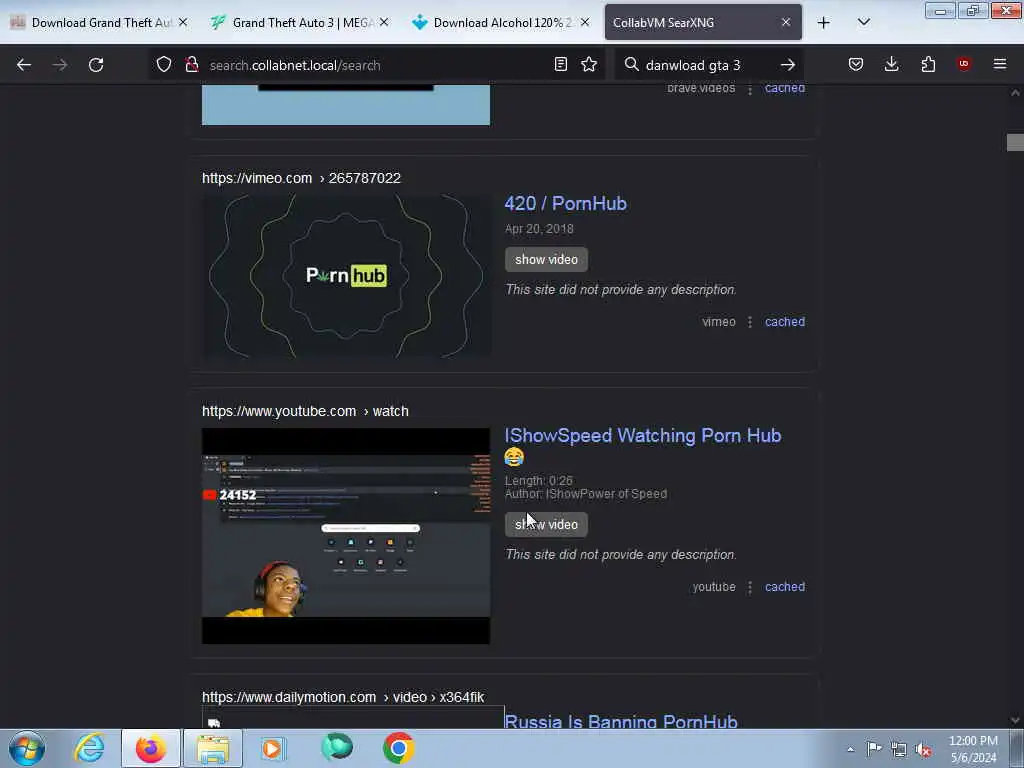Open a new browser tab
The image size is (1024, 768).
[824, 23]
